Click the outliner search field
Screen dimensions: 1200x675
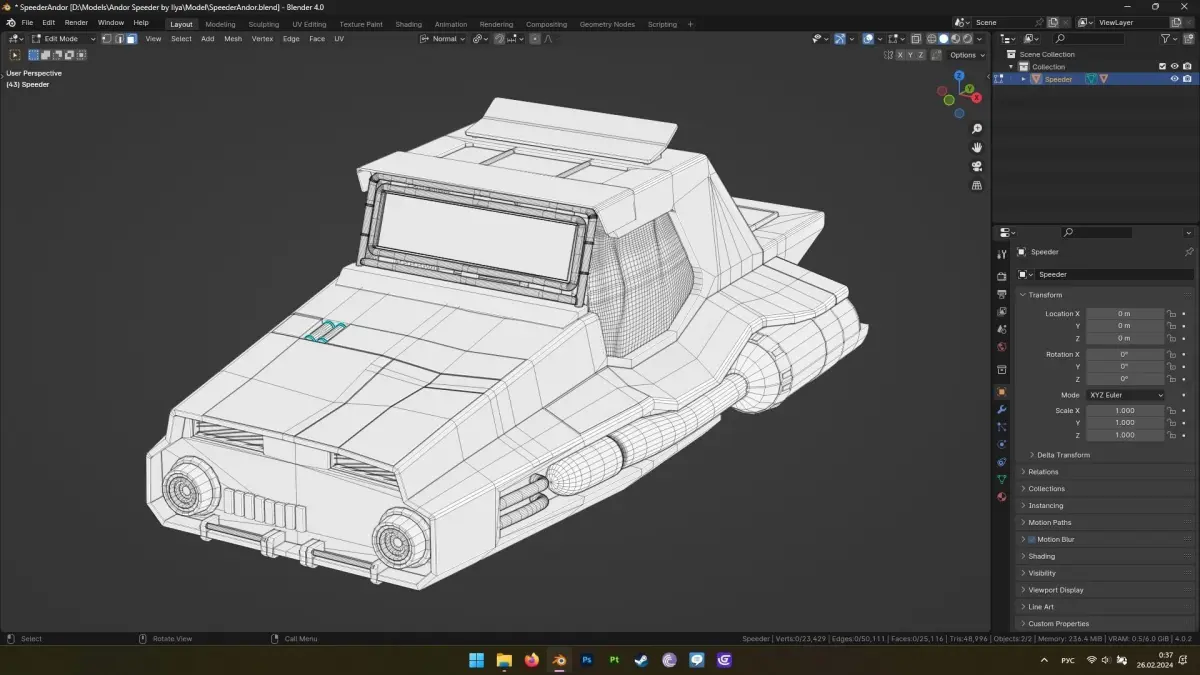pyautogui.click(x=1088, y=39)
